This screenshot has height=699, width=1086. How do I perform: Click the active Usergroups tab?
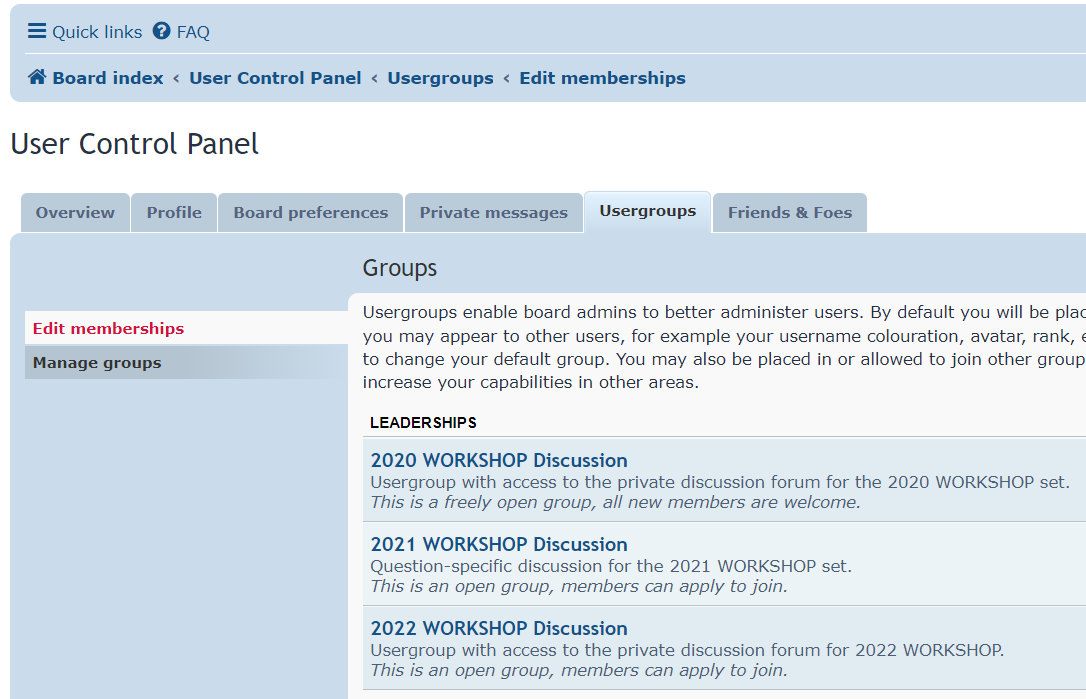pos(647,211)
